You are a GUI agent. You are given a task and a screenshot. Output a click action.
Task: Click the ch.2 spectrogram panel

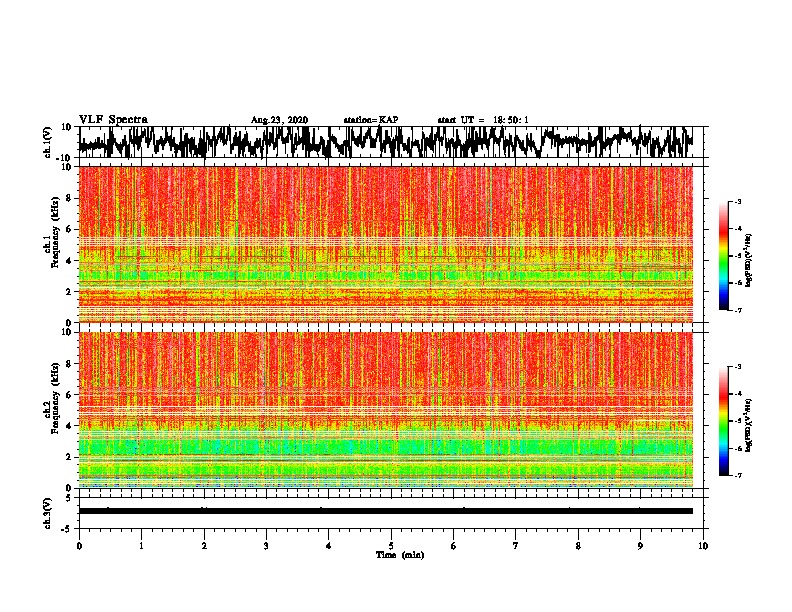(x=385, y=410)
